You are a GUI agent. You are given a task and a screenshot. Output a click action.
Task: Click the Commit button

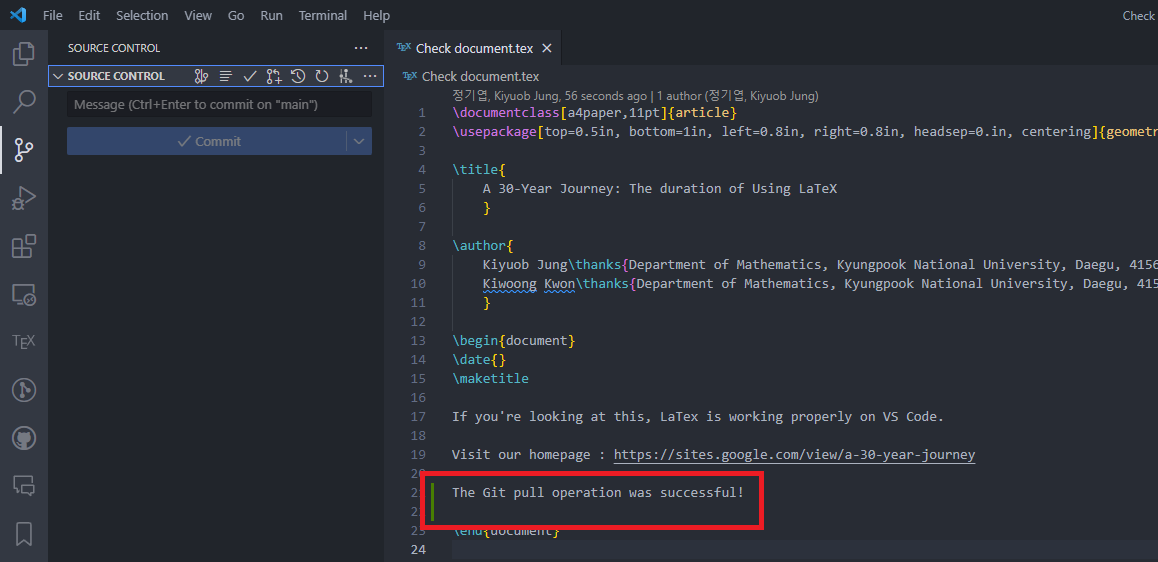[207, 141]
